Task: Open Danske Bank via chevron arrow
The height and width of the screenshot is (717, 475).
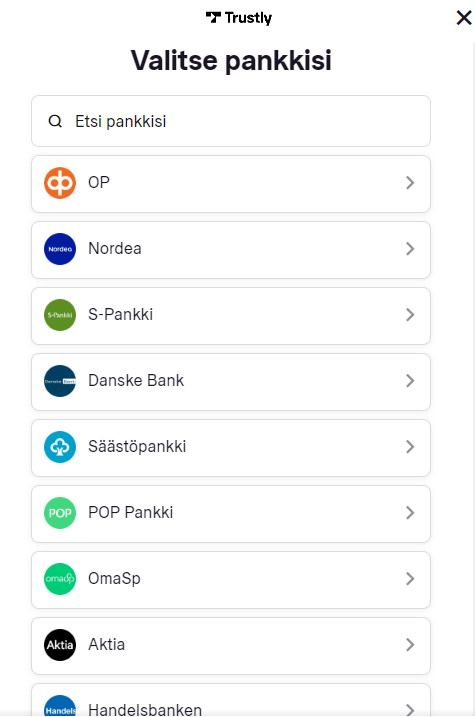Action: coord(410,381)
